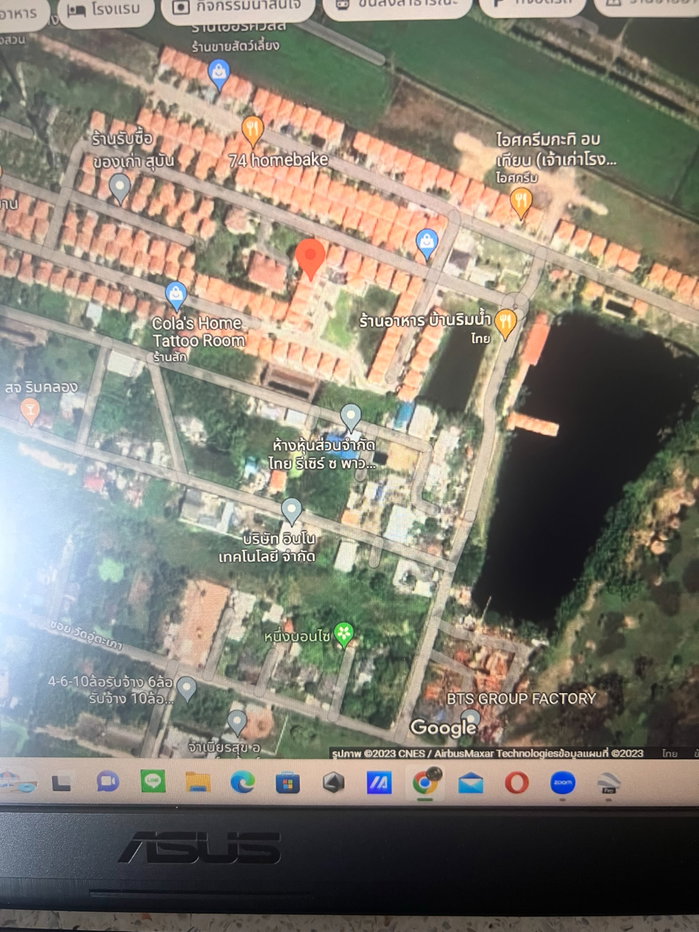This screenshot has height=932, width=699.
Task: Open the 74 homebake restaurant pin
Action: (x=253, y=131)
